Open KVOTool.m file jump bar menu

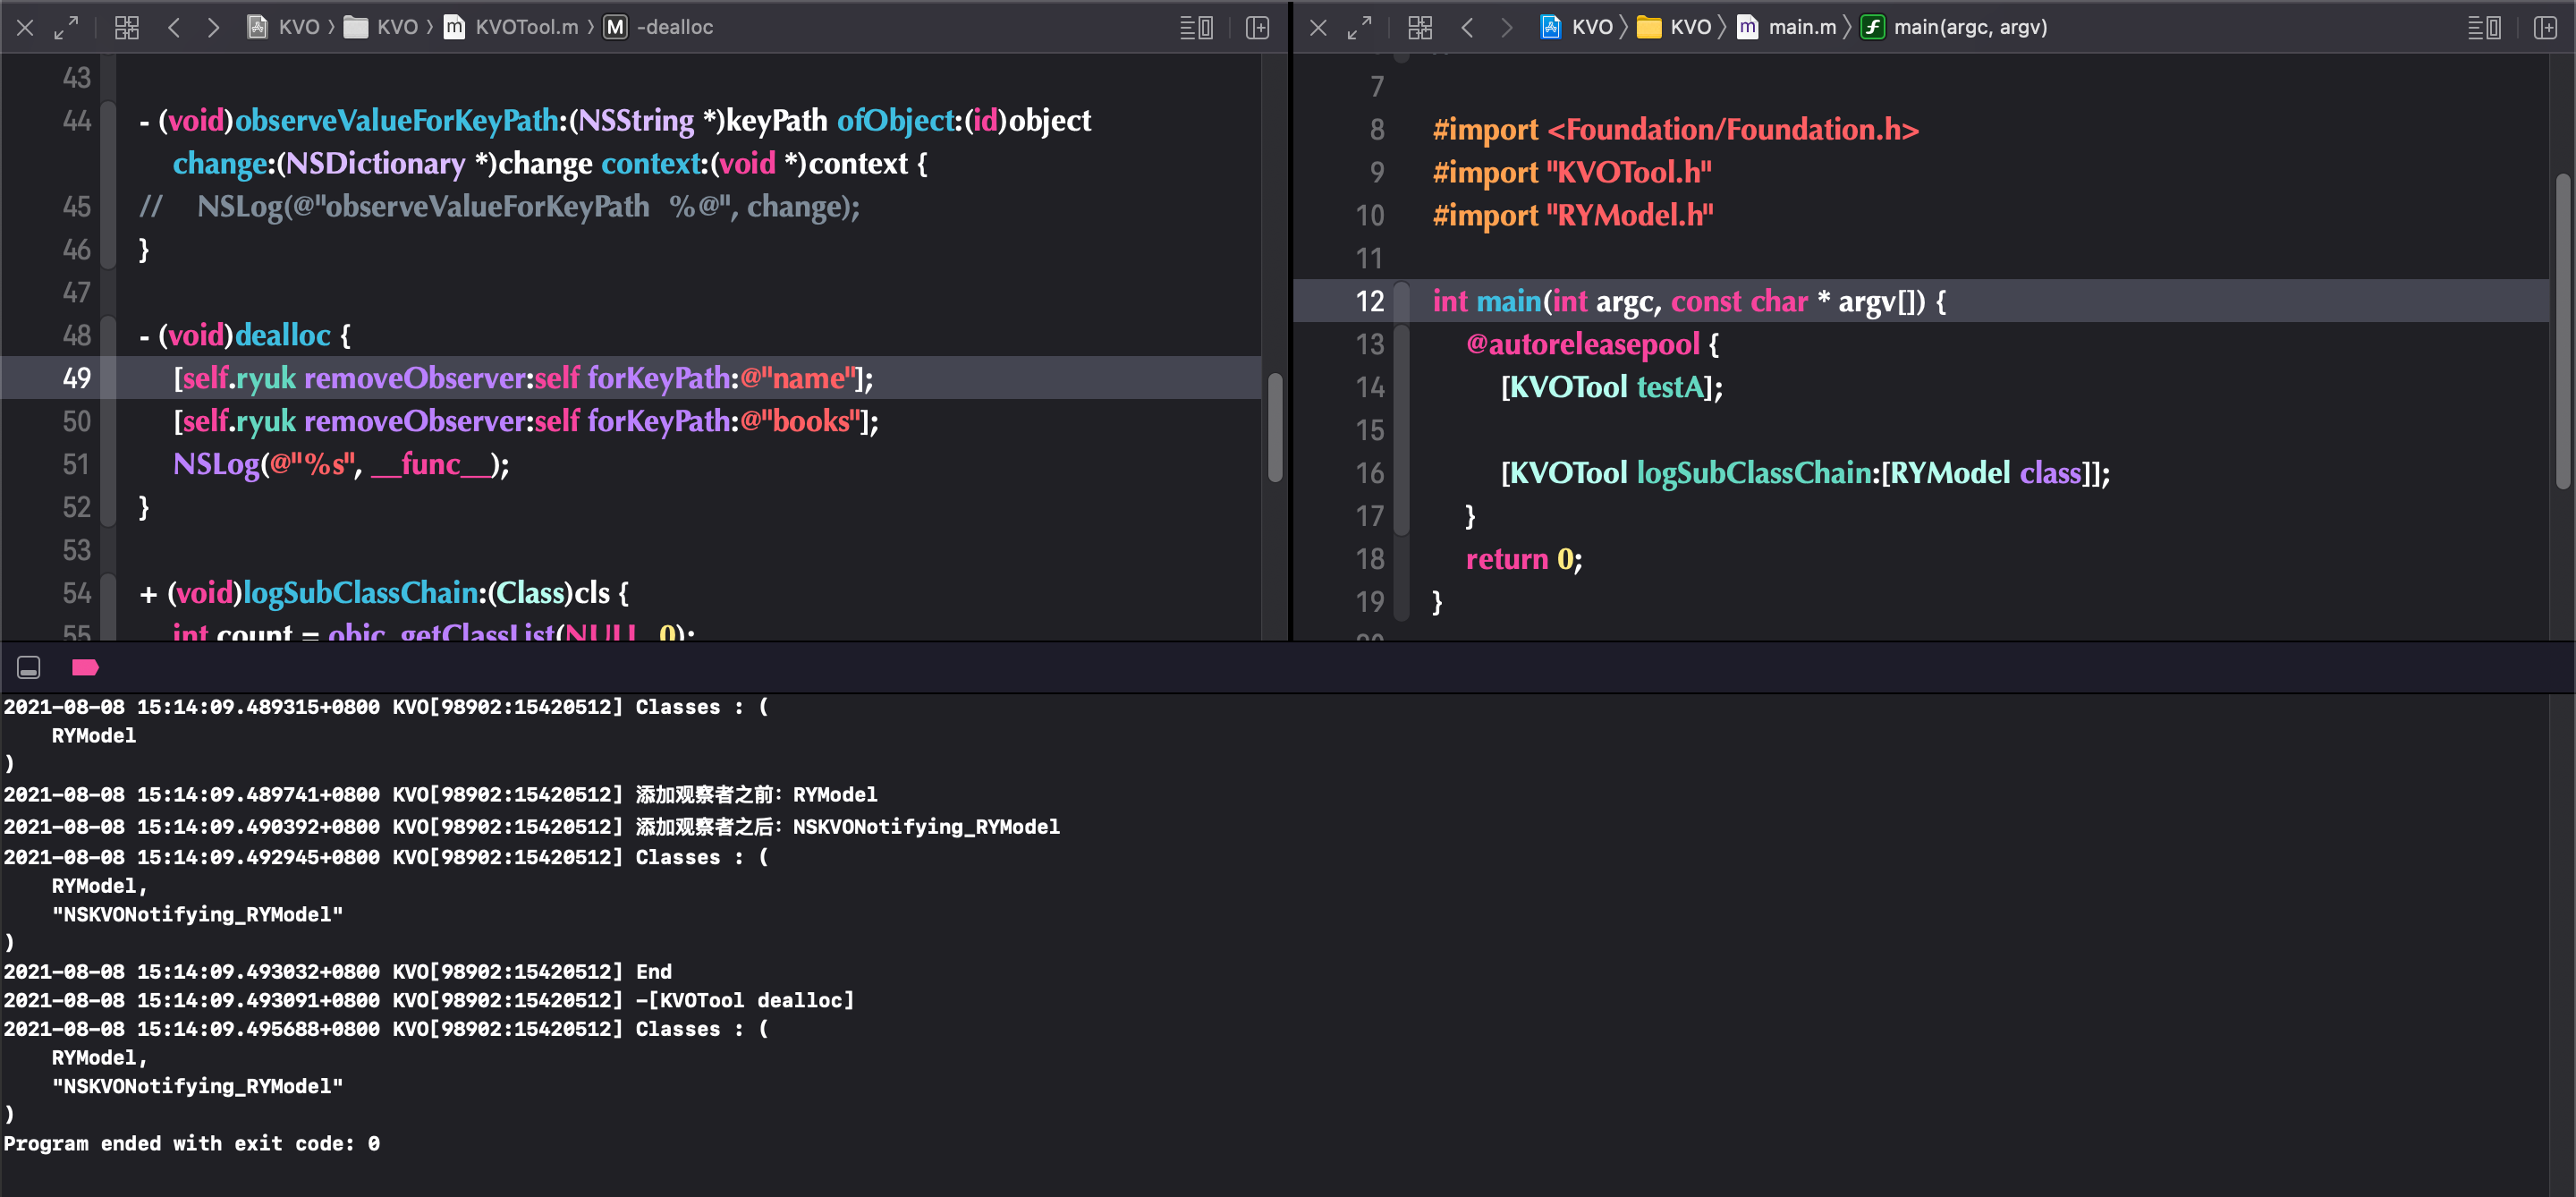tap(511, 27)
